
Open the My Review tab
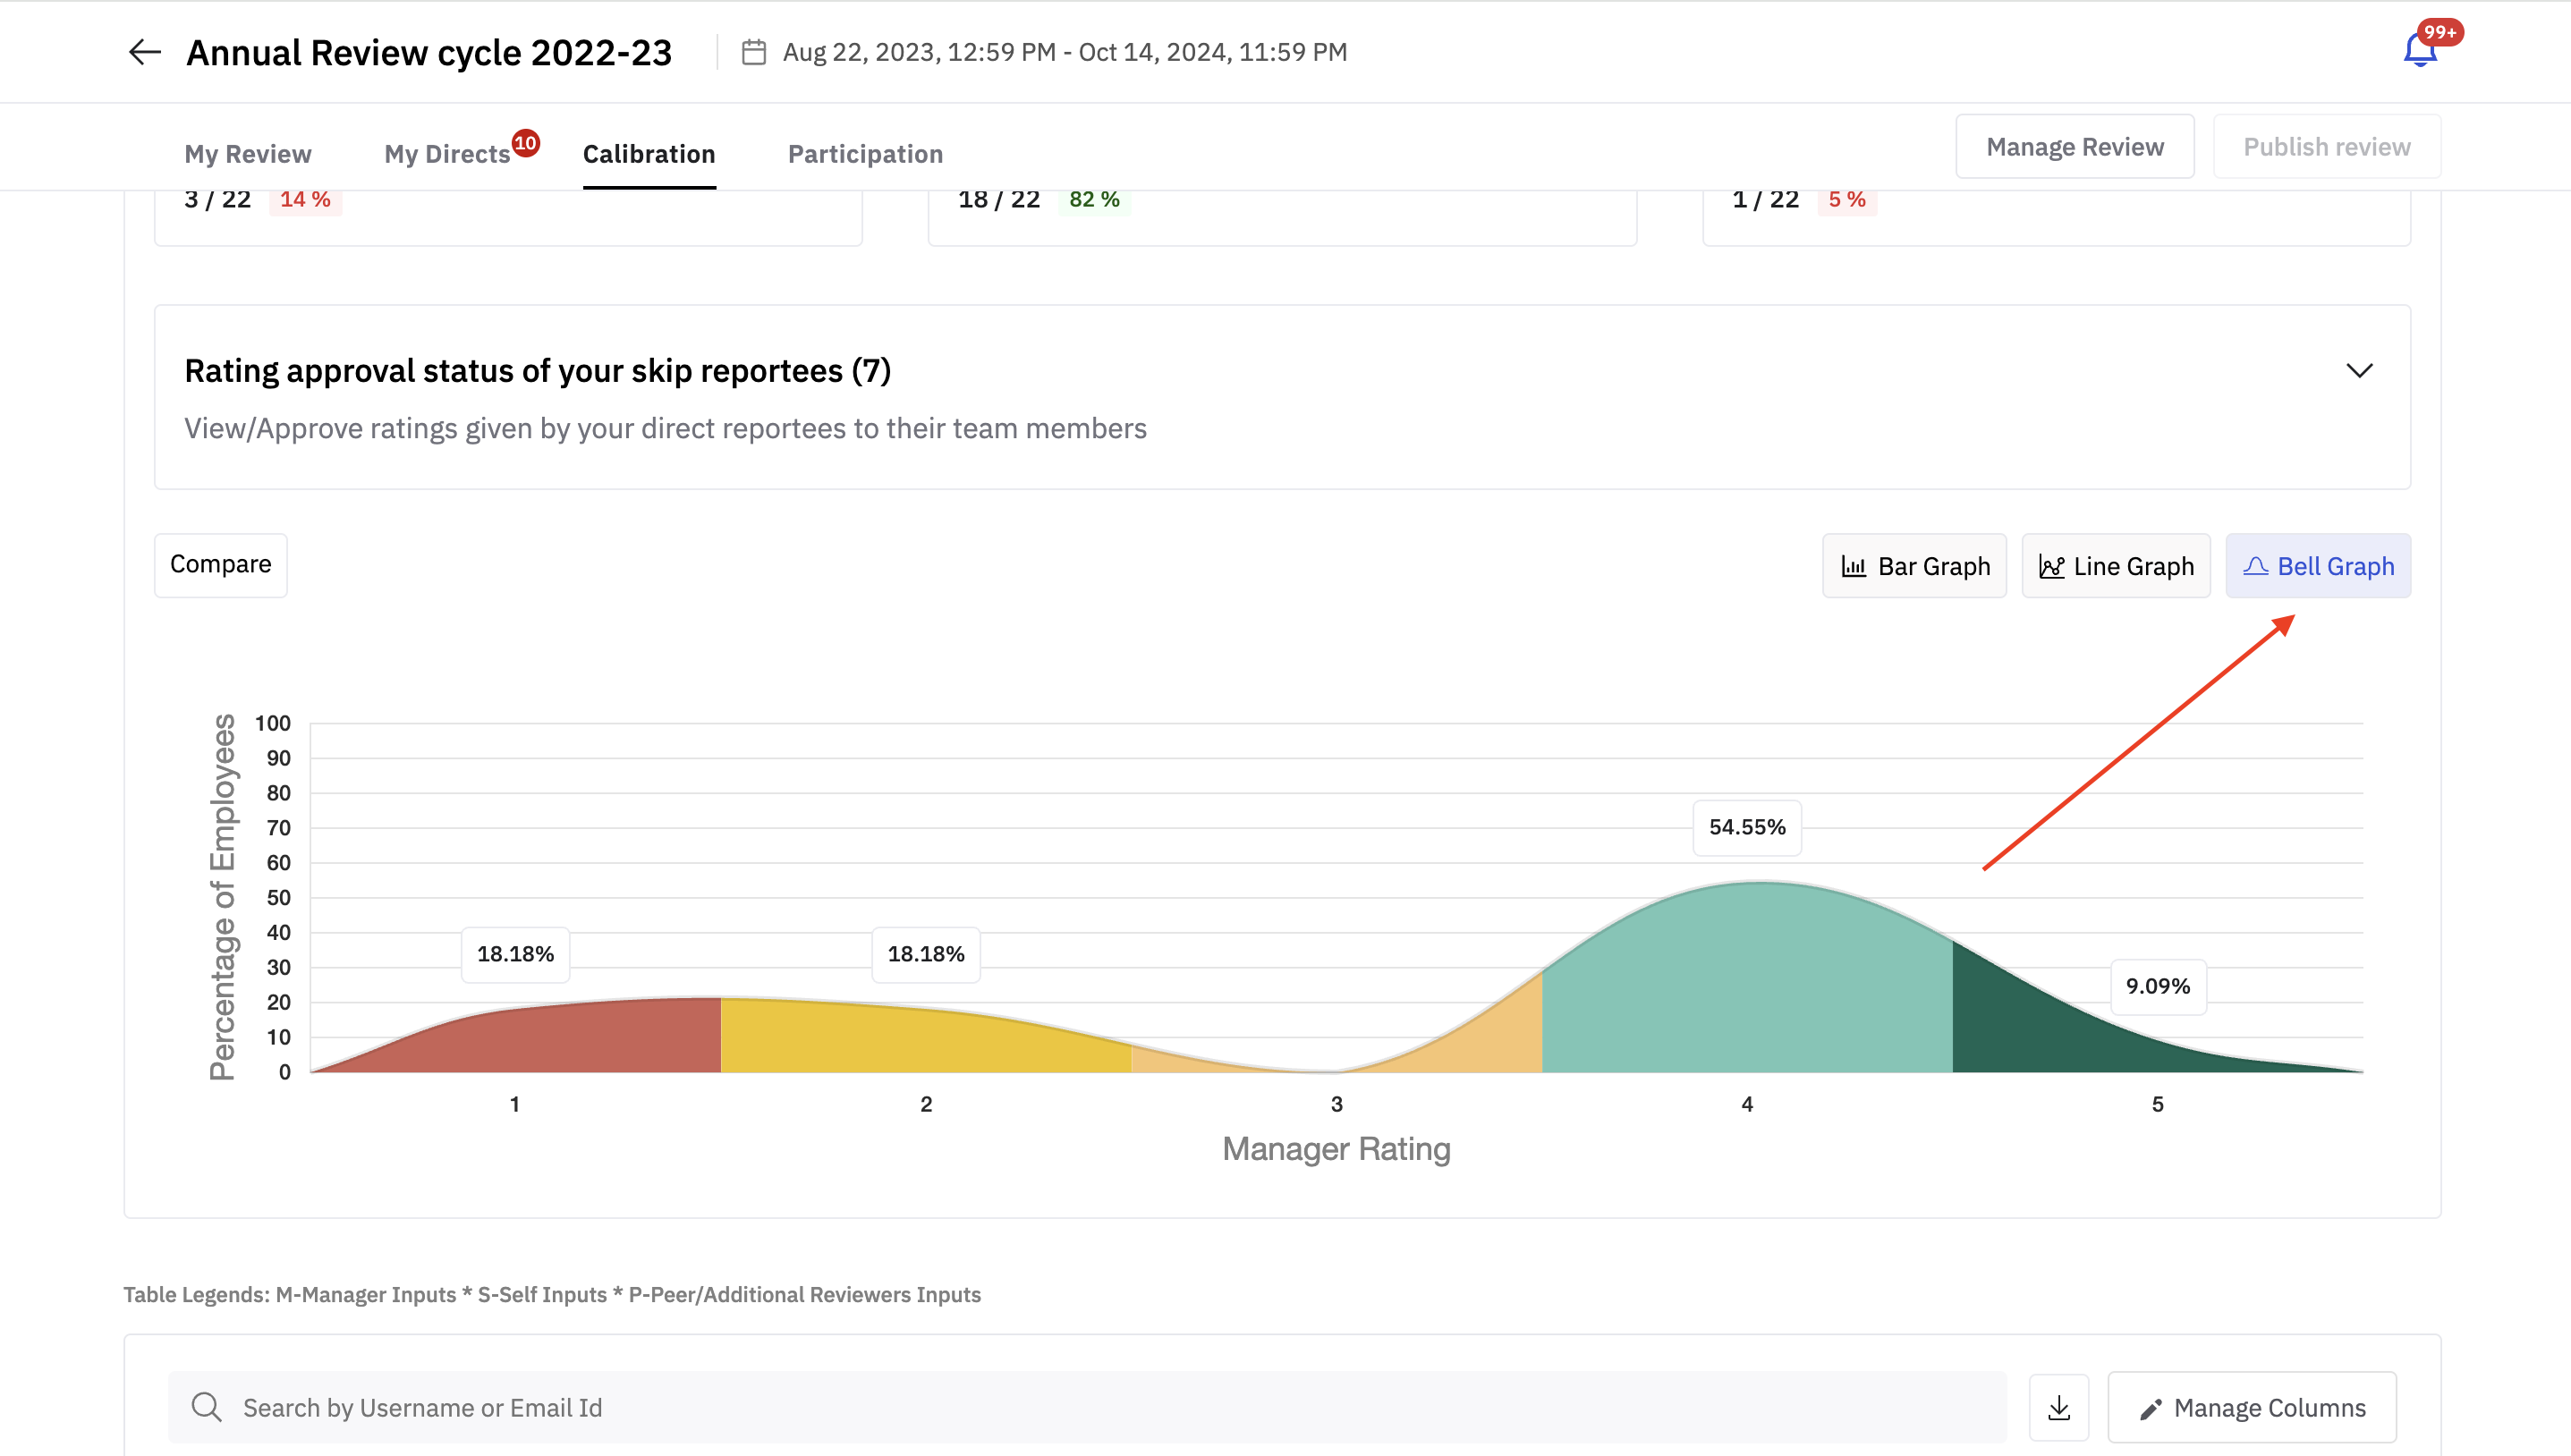pyautogui.click(x=248, y=154)
